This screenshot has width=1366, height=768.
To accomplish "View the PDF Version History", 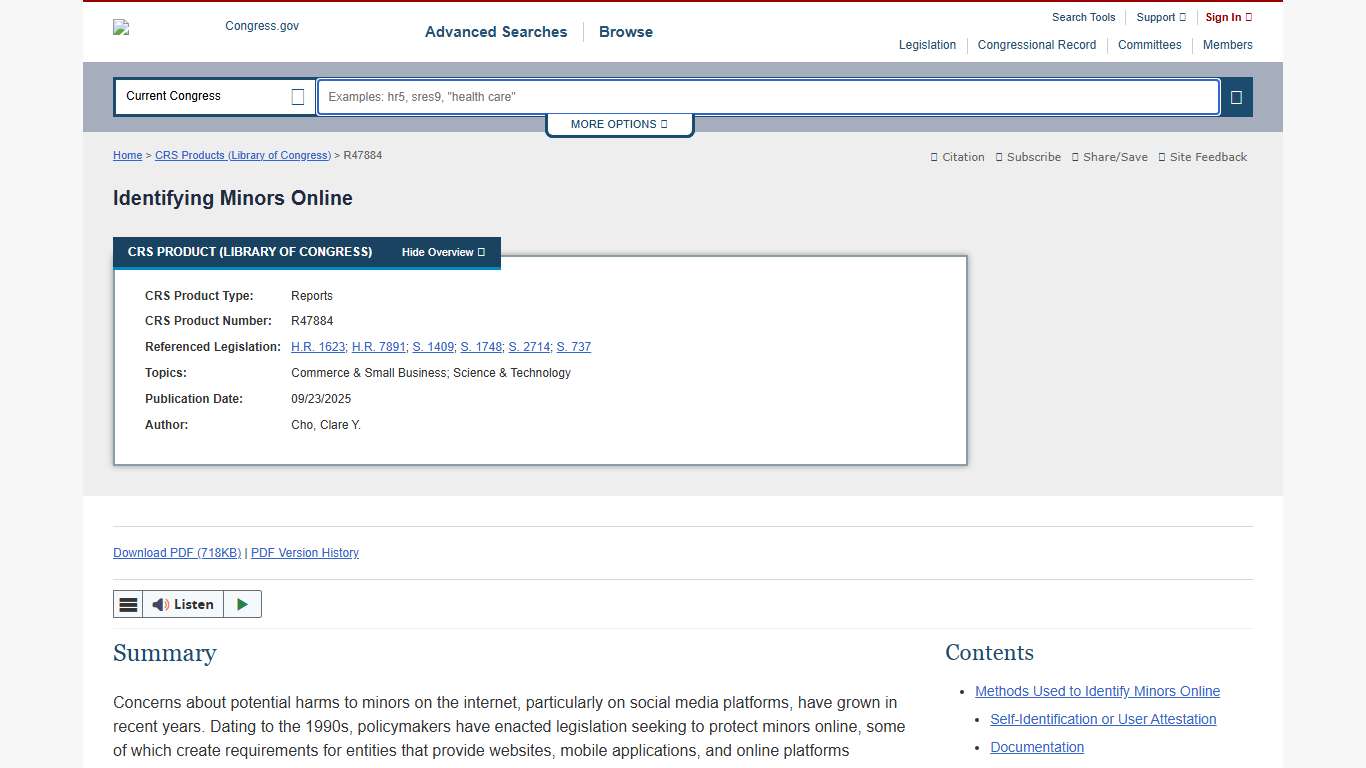I will click(304, 552).
